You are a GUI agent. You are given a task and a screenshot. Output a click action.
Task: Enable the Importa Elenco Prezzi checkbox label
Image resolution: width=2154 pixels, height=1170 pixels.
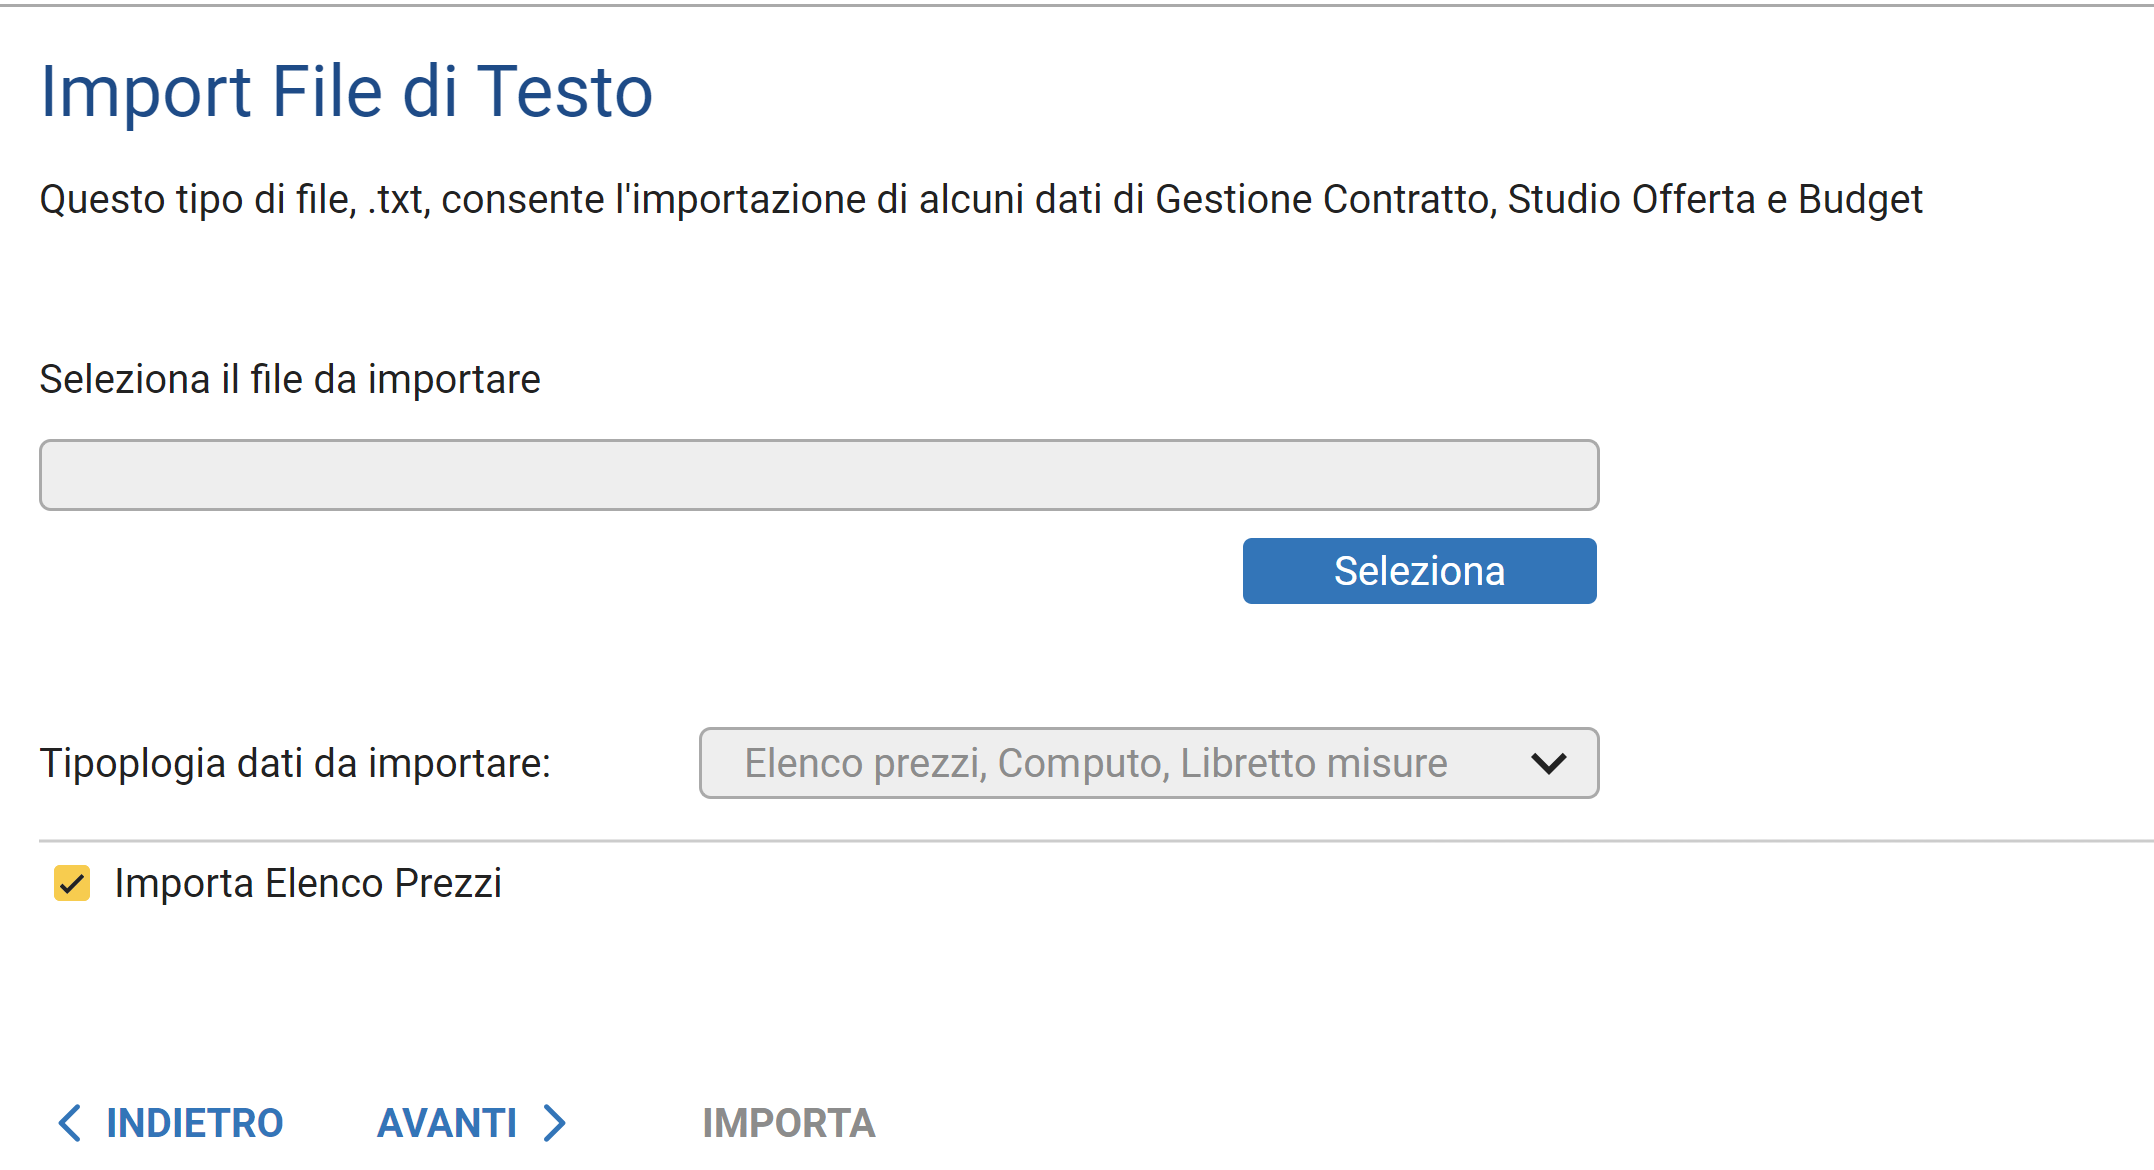[x=307, y=884]
